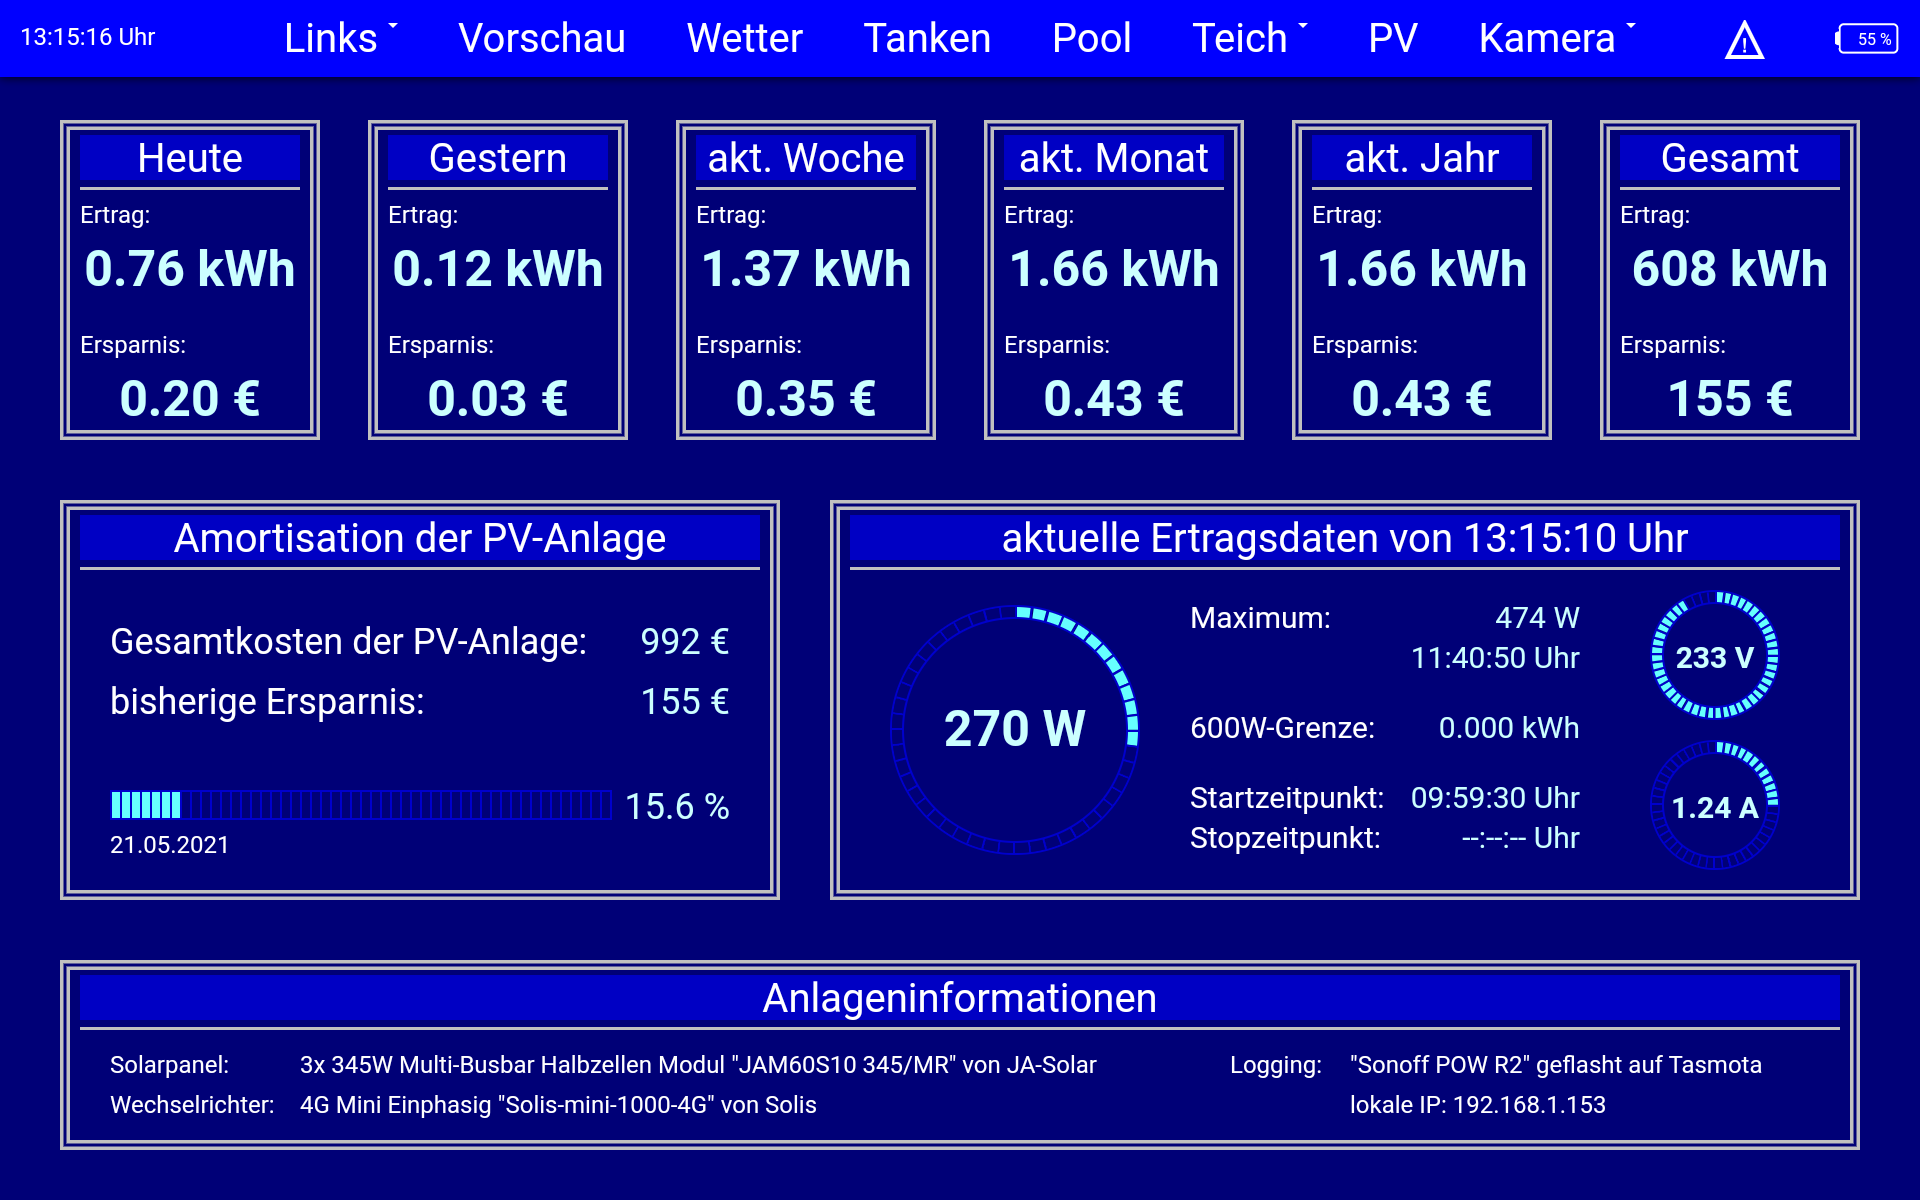Click the battery 55 % indicator
The image size is (1920, 1200).
[1867, 39]
